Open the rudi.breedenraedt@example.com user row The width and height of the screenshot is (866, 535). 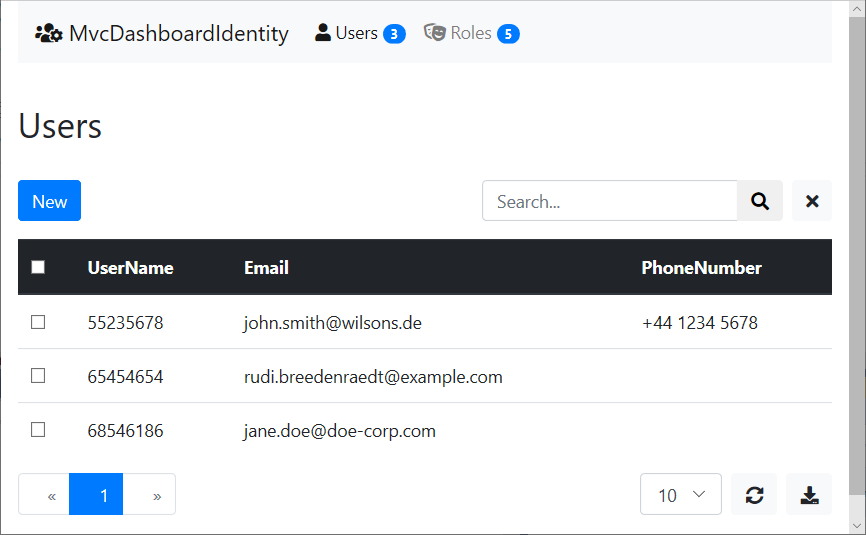pos(372,377)
